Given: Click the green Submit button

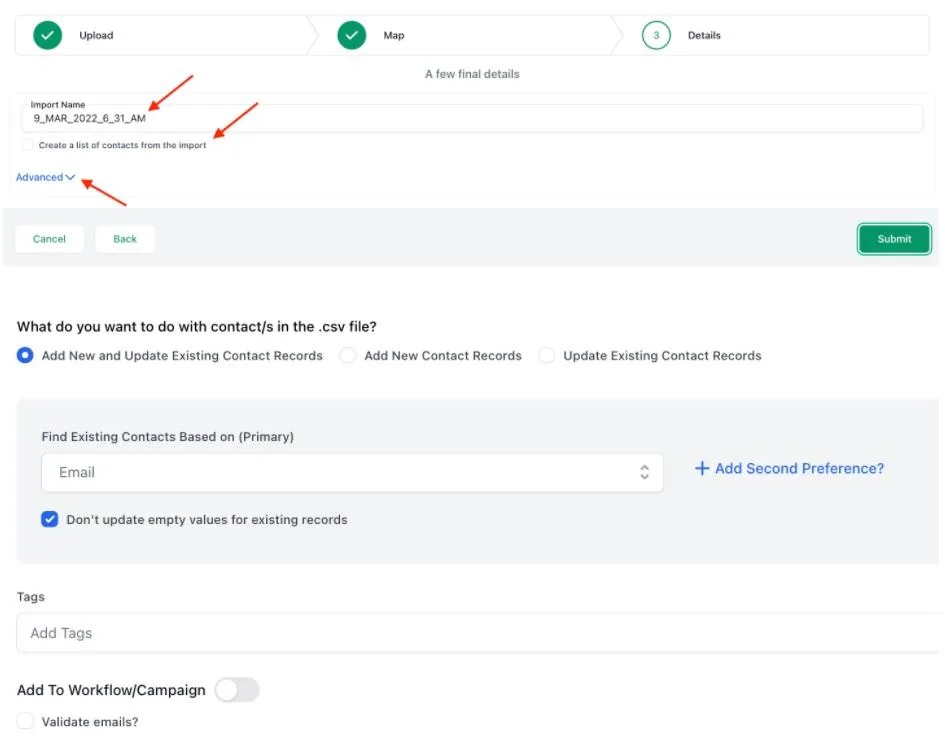Looking at the screenshot, I should pyautogui.click(x=894, y=239).
